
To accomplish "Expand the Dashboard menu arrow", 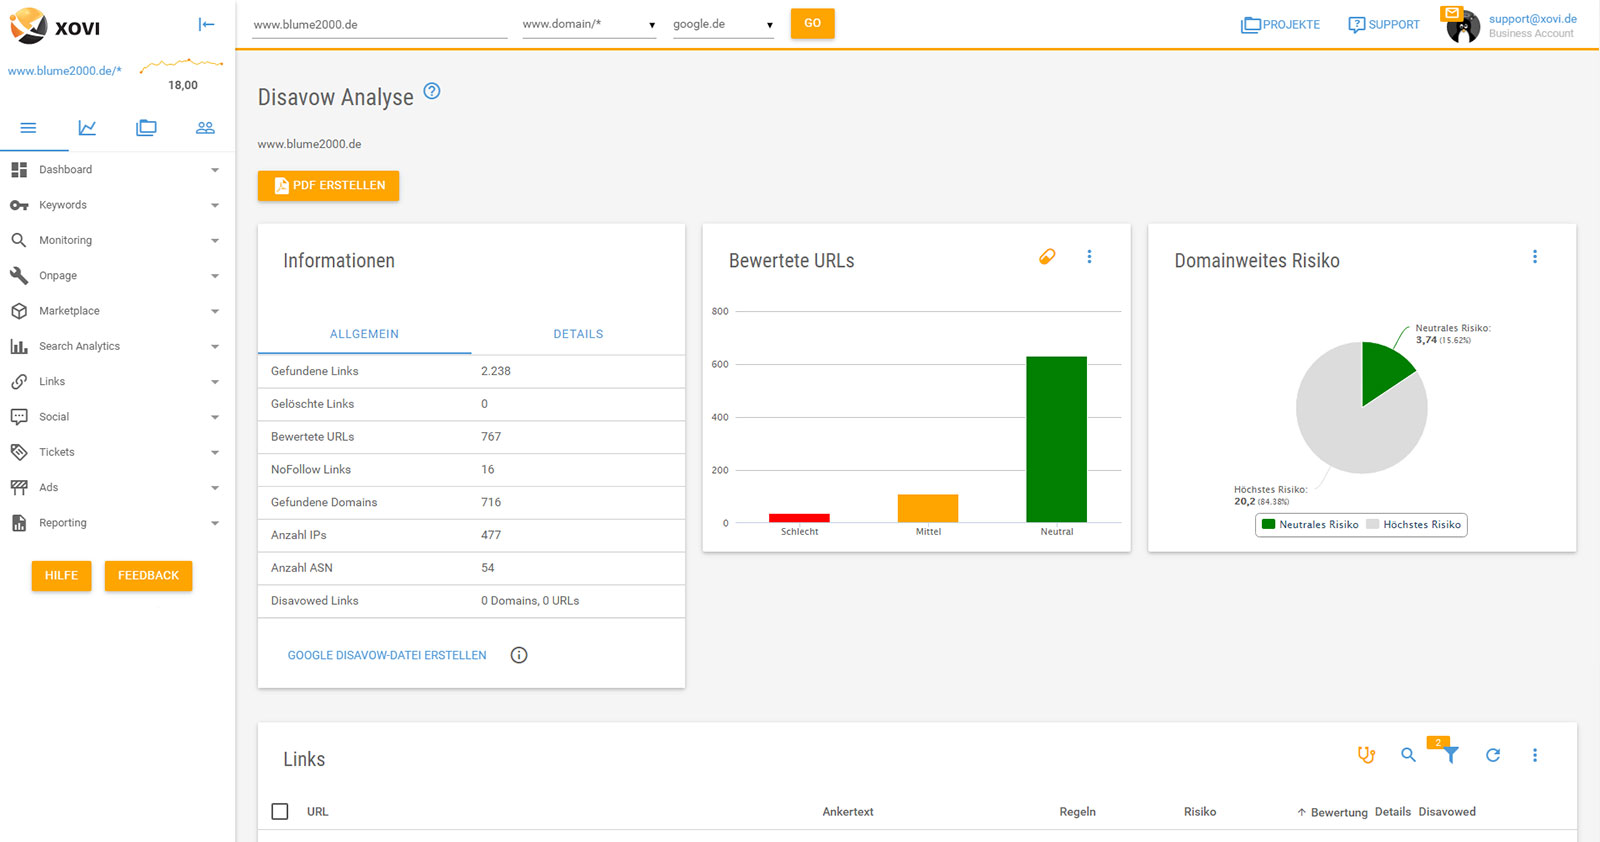I will tap(215, 170).
